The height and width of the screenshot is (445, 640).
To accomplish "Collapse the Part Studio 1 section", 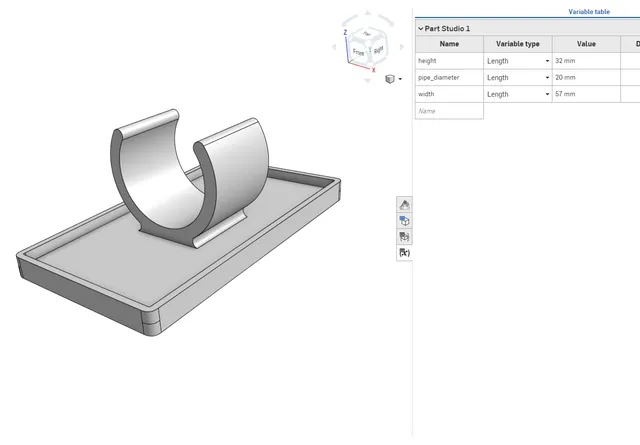I will 420,29.
